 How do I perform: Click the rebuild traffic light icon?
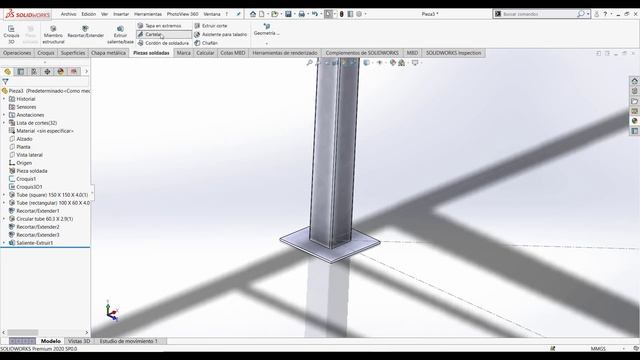[342, 14]
